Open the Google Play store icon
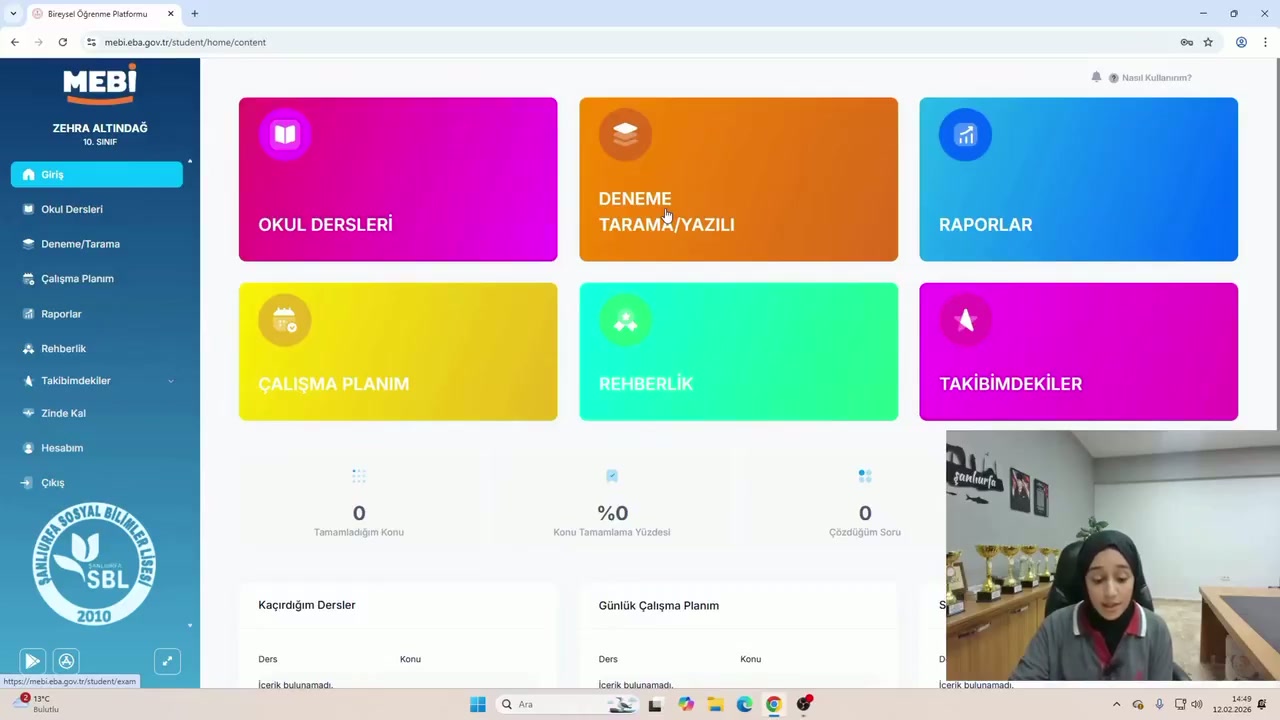This screenshot has height=720, width=1280. tap(32, 661)
